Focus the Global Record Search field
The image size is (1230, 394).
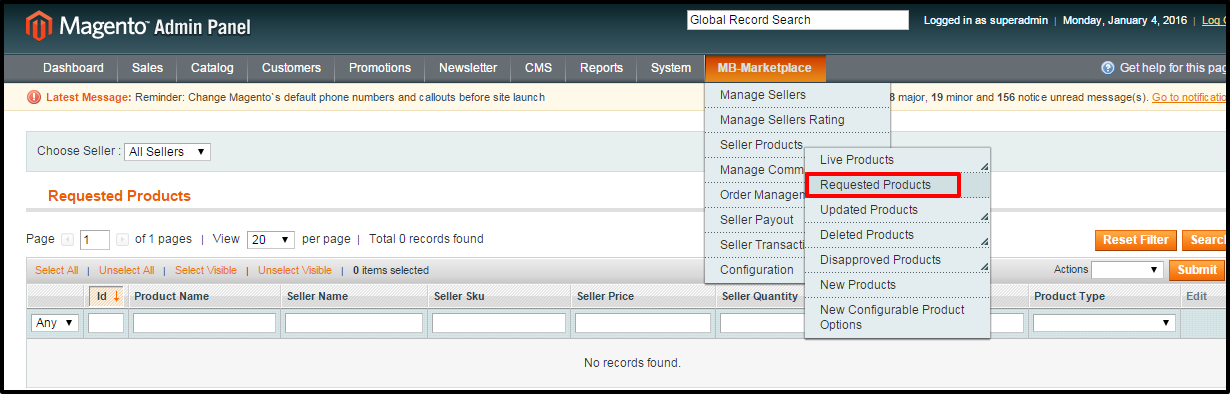pyautogui.click(x=798, y=20)
